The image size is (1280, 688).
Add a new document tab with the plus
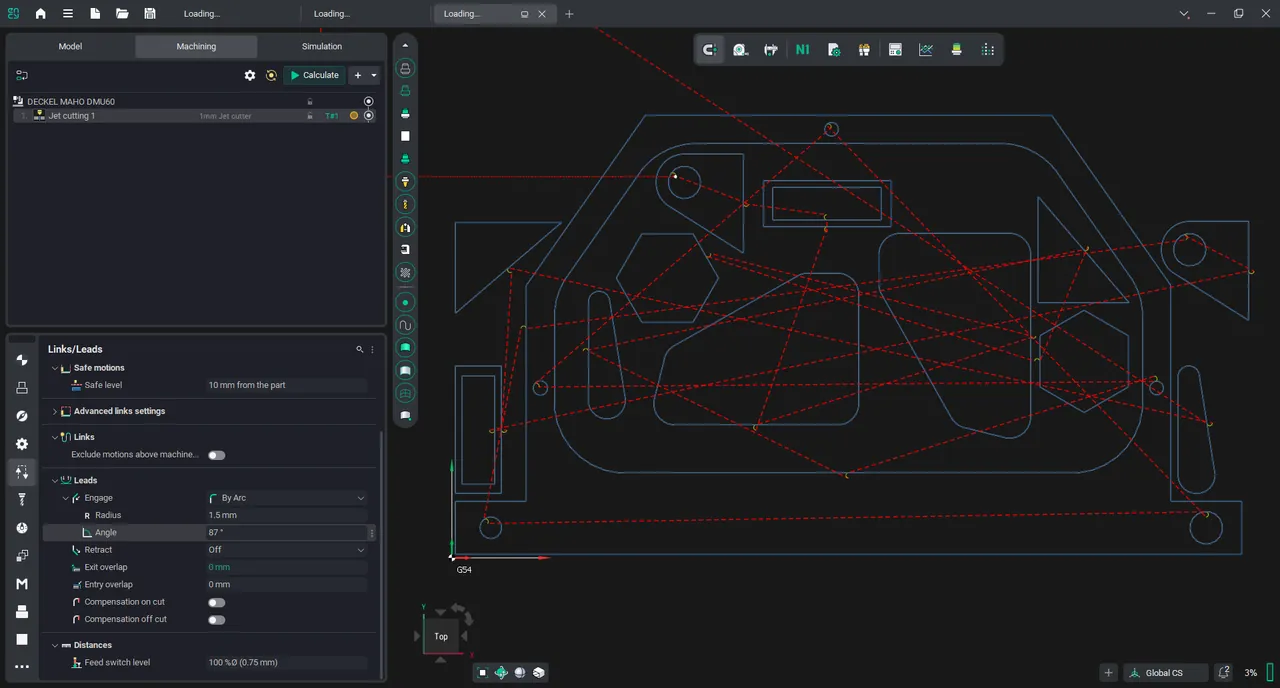pos(569,14)
